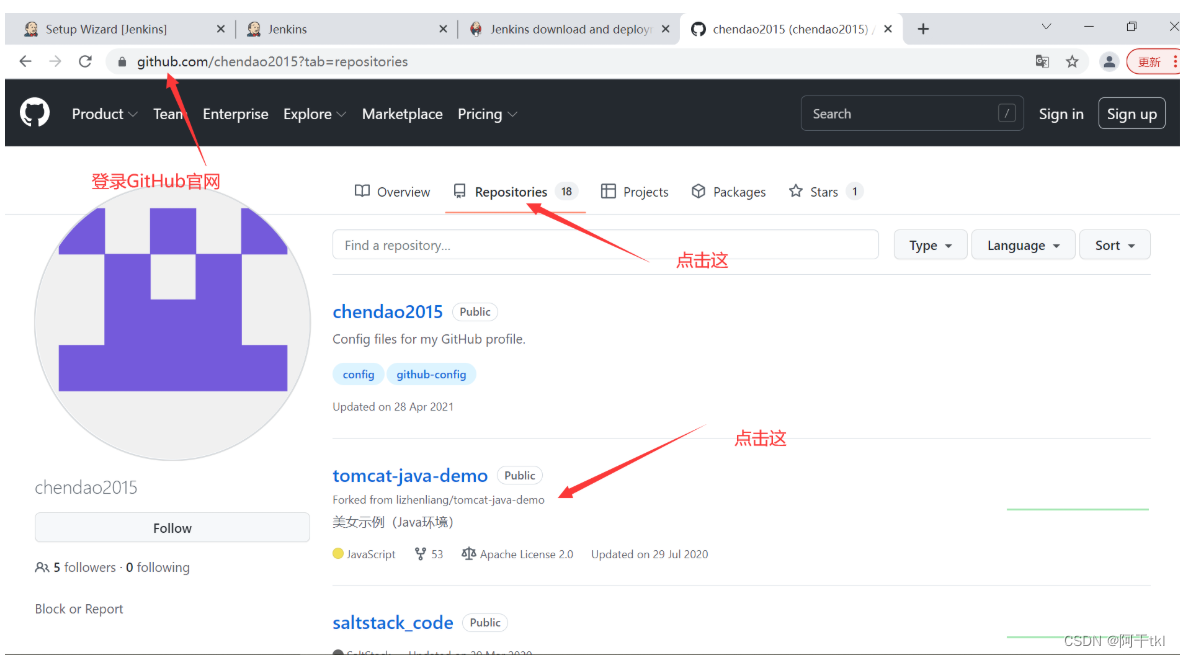Reload the page with the refresh icon
Screen dimensions: 1180x657
click(x=85, y=62)
